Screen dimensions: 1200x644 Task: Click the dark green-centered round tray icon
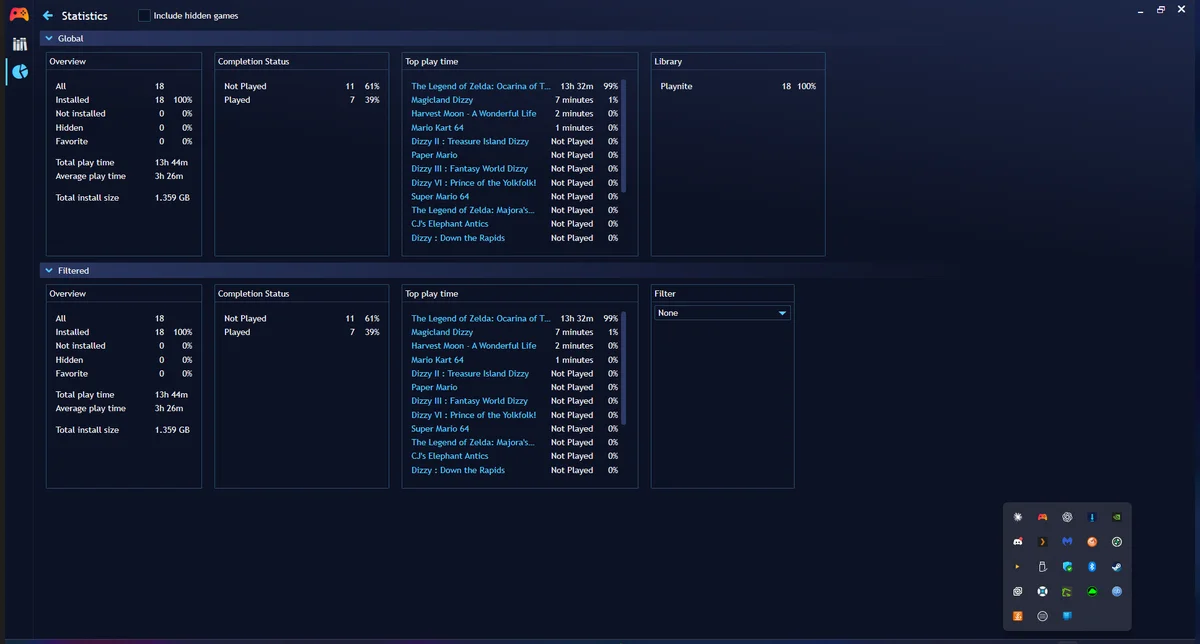pos(1117,542)
